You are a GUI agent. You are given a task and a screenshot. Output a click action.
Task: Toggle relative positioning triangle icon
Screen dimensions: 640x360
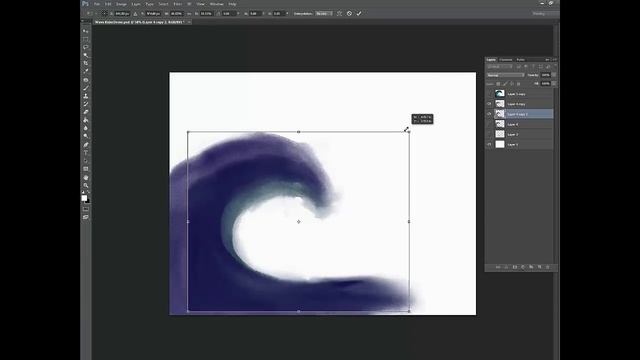click(x=136, y=13)
